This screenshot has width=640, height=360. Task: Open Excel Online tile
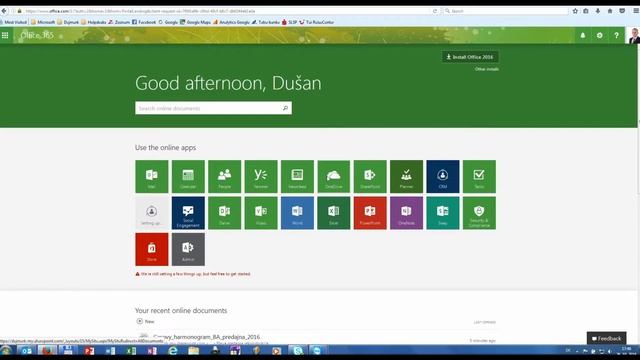[x=334, y=213]
